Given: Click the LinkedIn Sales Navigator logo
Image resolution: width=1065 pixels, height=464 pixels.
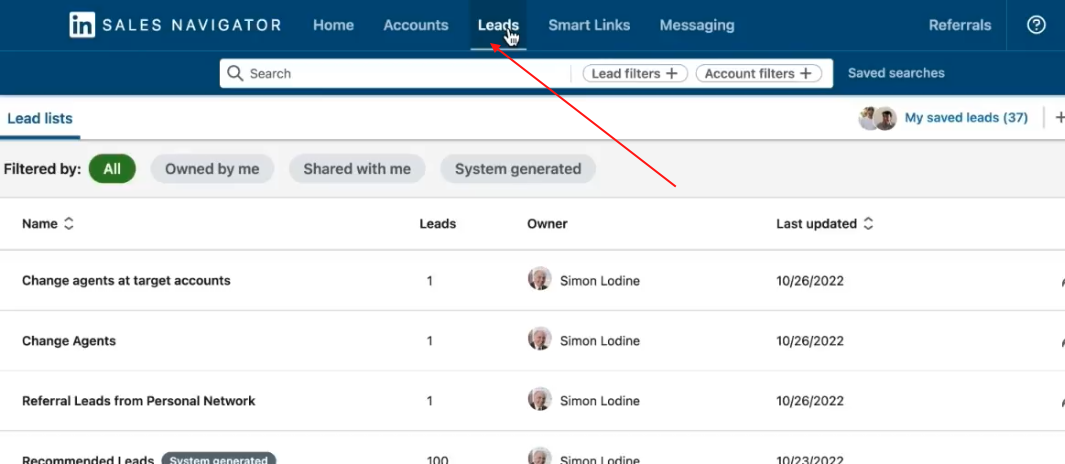Looking at the screenshot, I should pos(175,25).
